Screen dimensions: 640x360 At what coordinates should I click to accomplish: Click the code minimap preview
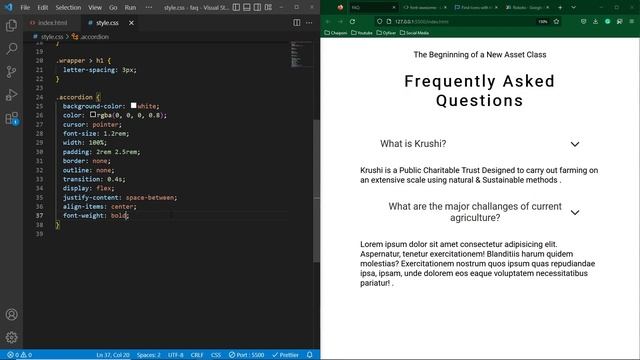(x=301, y=54)
